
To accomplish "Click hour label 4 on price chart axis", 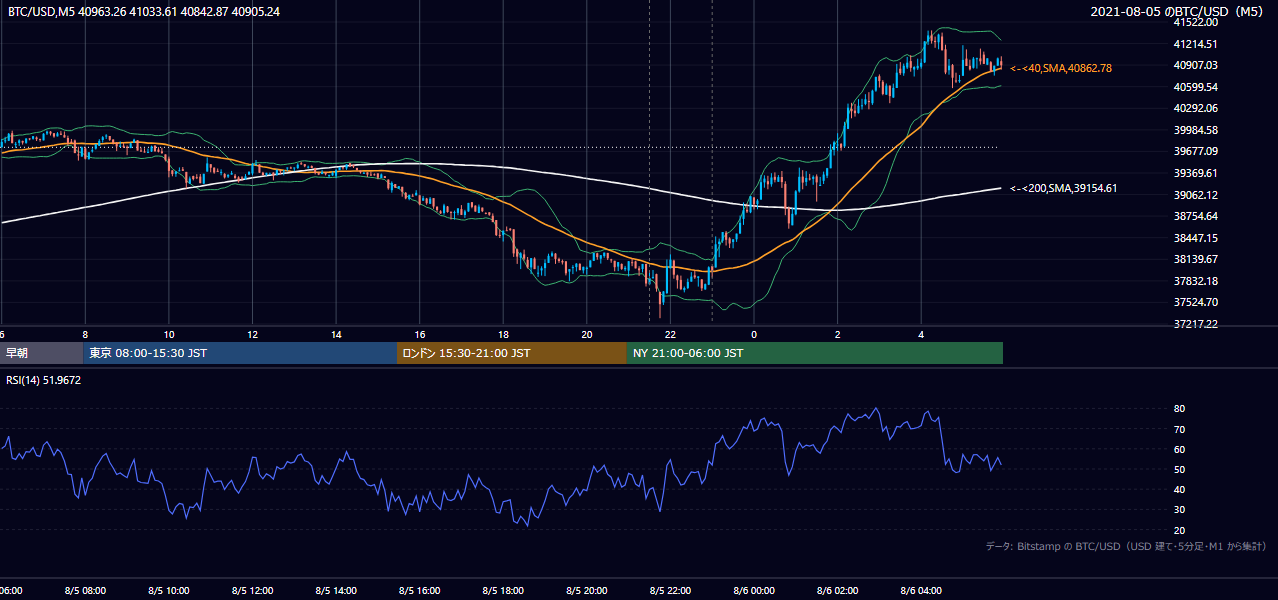I will (921, 335).
